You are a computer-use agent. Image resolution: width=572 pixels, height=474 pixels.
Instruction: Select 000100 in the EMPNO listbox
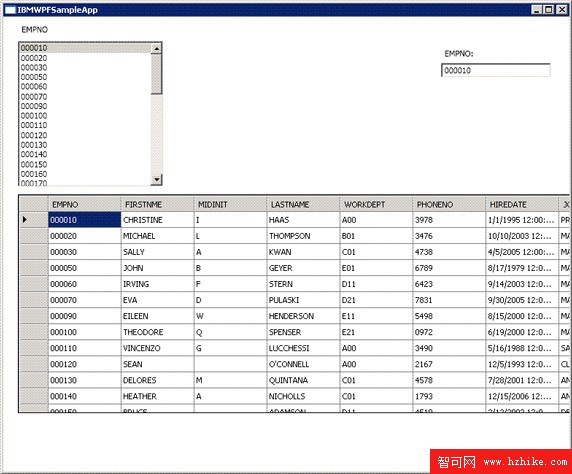coord(85,116)
